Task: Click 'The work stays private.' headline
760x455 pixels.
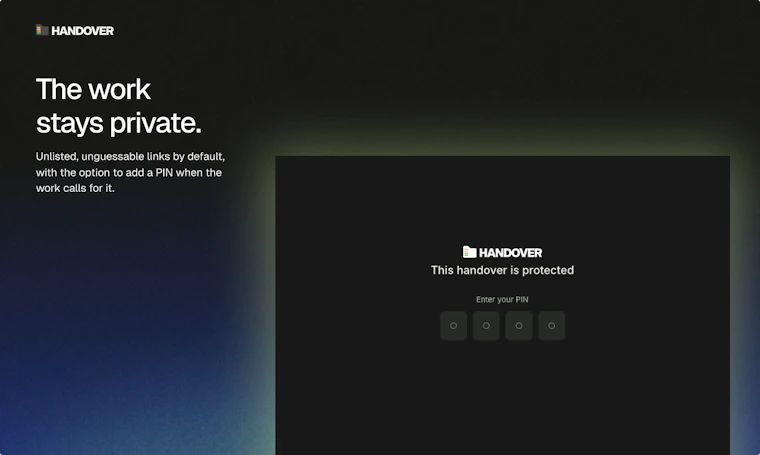Action: 118,106
